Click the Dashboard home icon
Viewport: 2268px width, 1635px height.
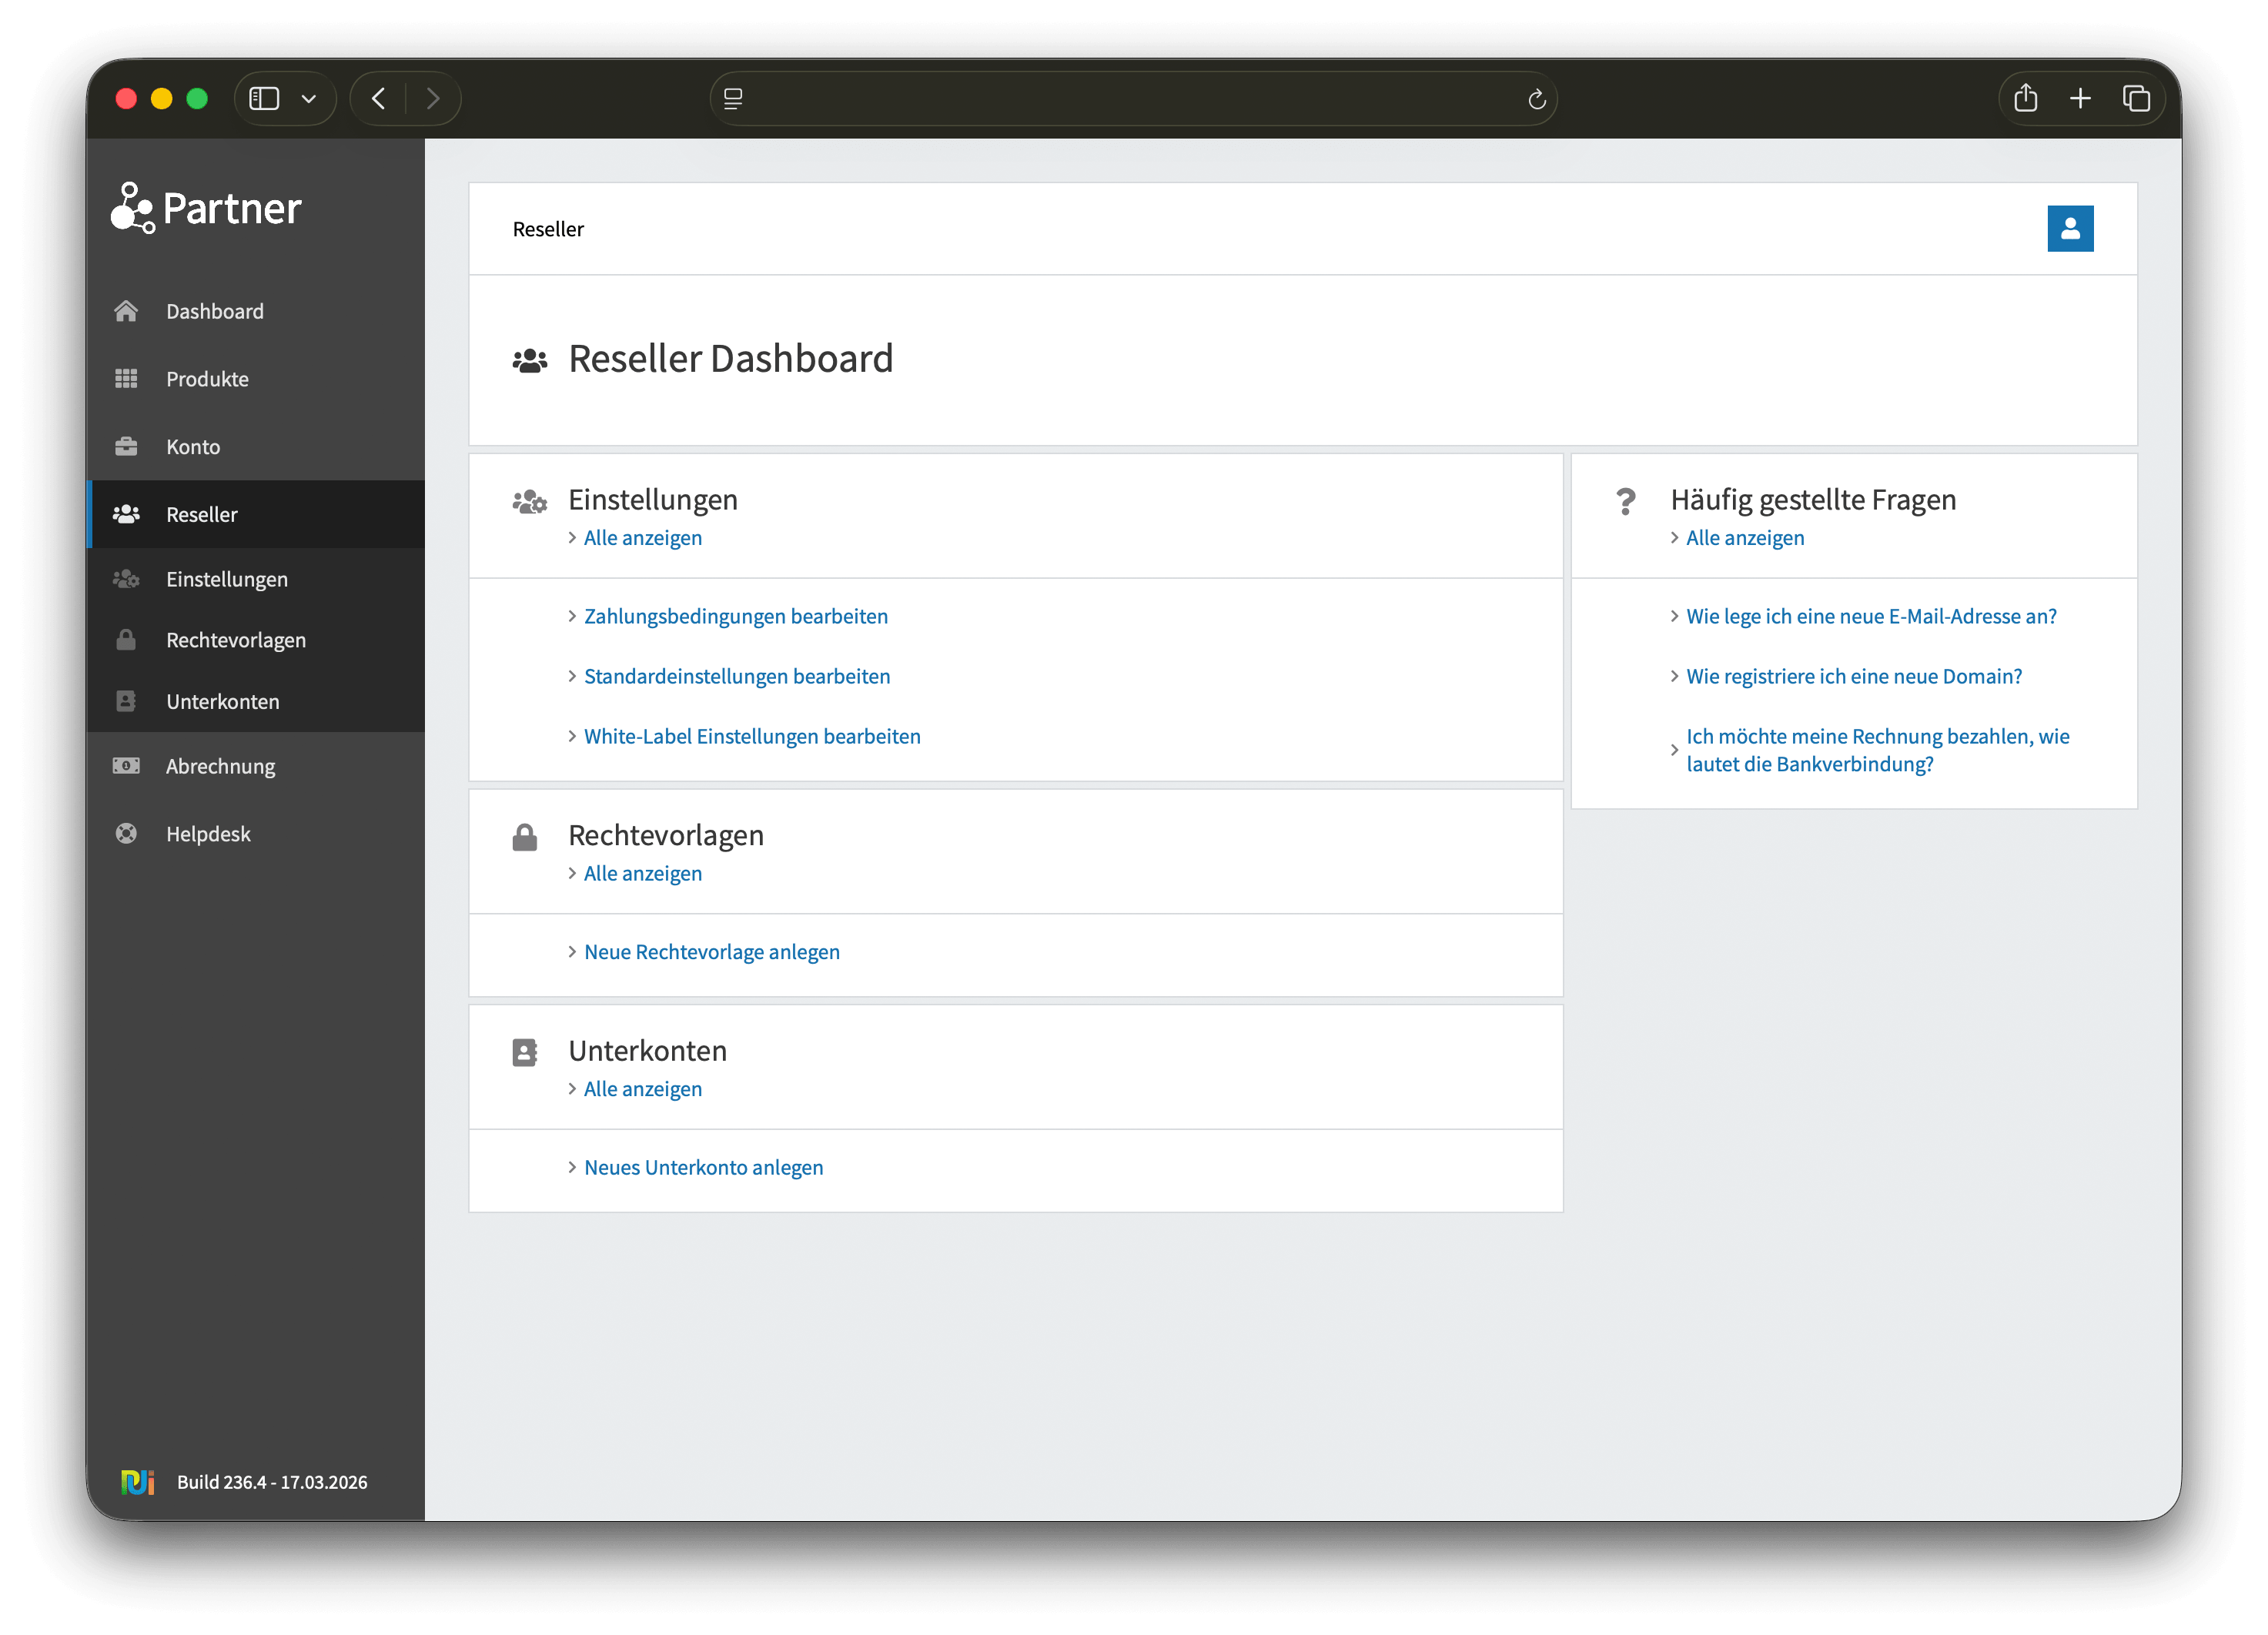[x=126, y=311]
